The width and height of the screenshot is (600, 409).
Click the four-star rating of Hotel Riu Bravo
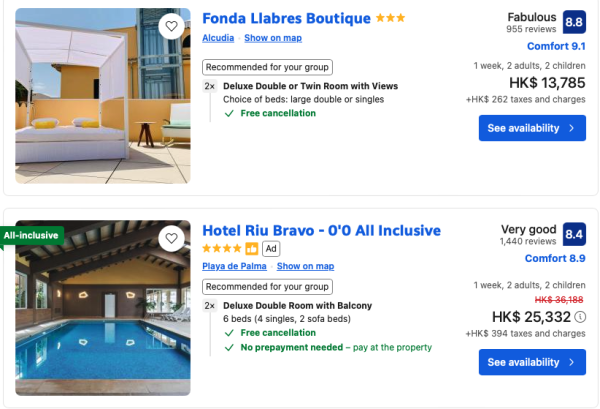pos(222,249)
